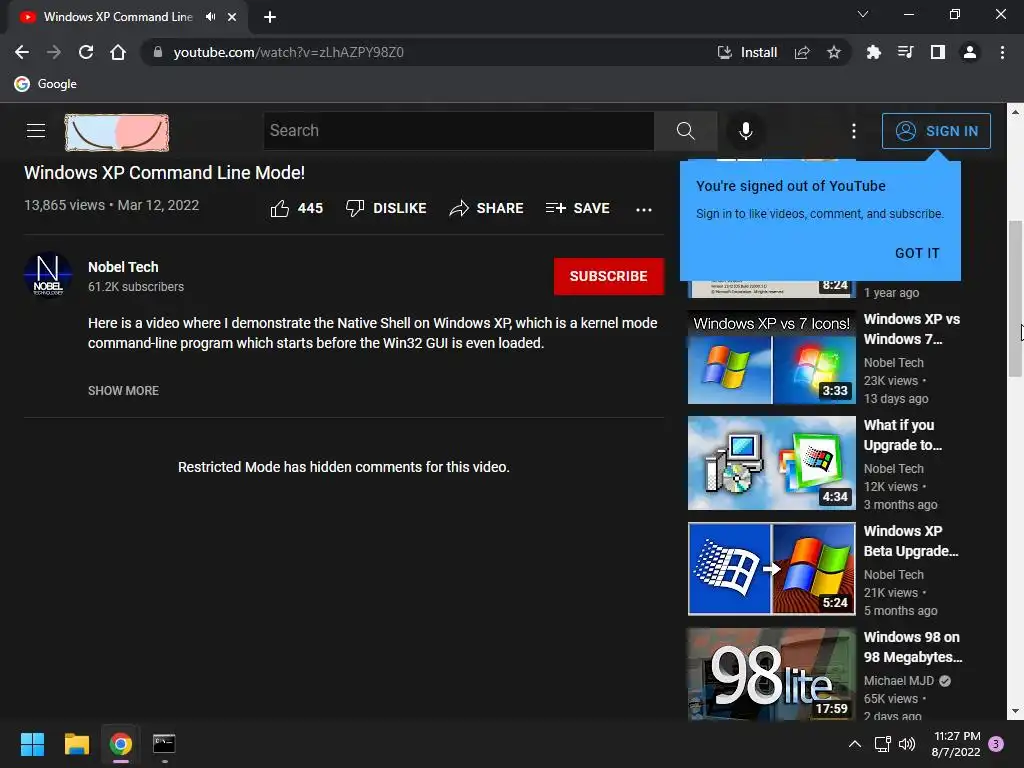Viewport: 1024px width, 768px height.
Task: Open the Nobel Tech channel avatar
Action: (x=48, y=275)
